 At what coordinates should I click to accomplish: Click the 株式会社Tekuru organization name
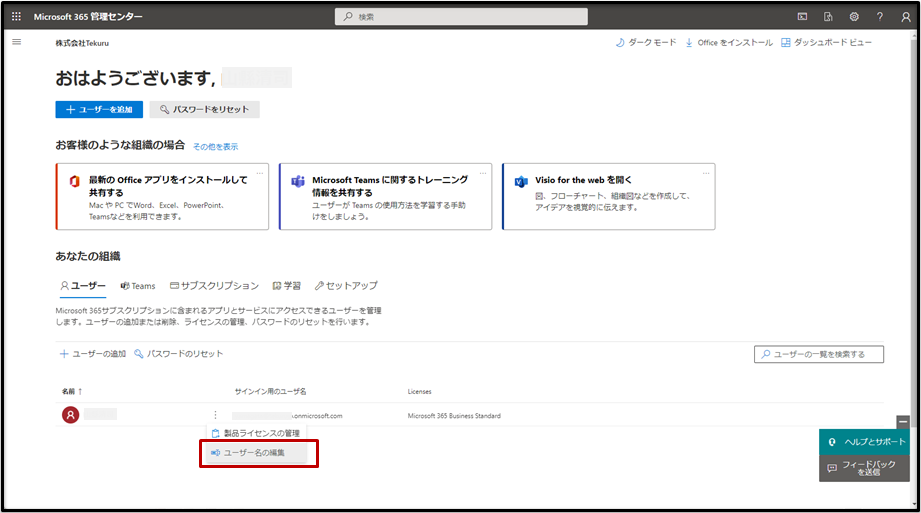pyautogui.click(x=82, y=43)
